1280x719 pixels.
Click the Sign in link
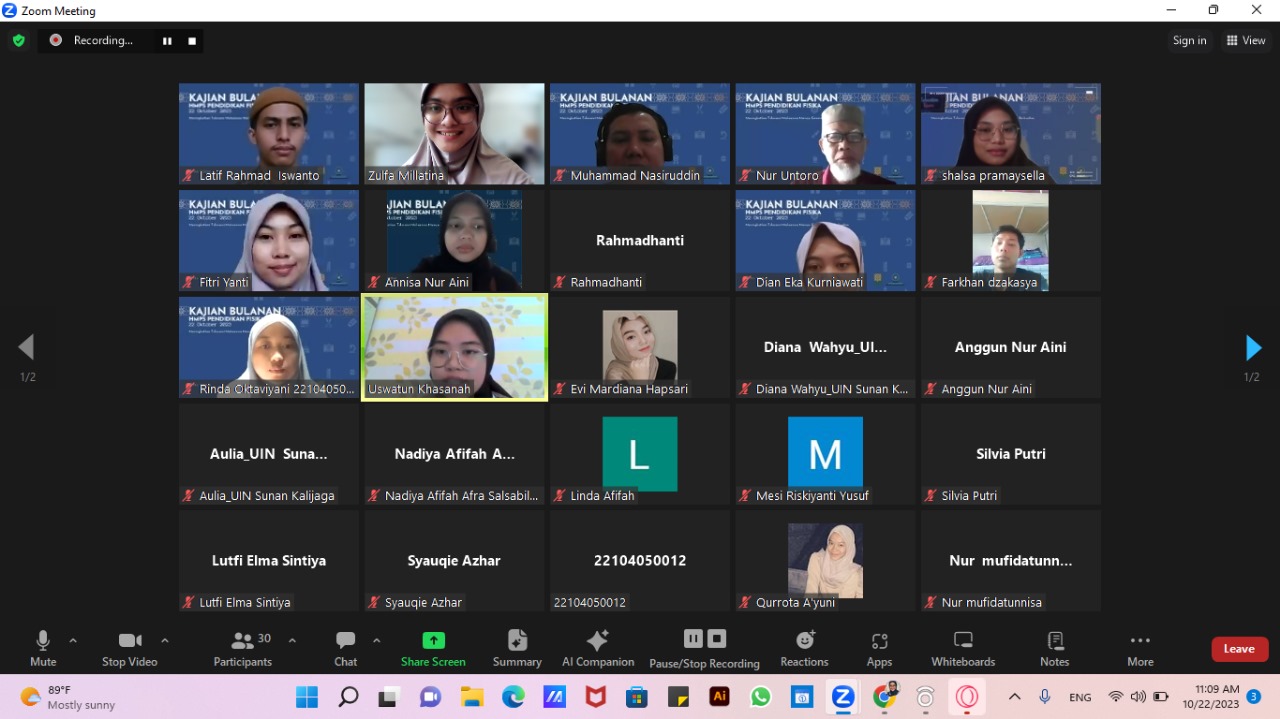(x=1189, y=40)
